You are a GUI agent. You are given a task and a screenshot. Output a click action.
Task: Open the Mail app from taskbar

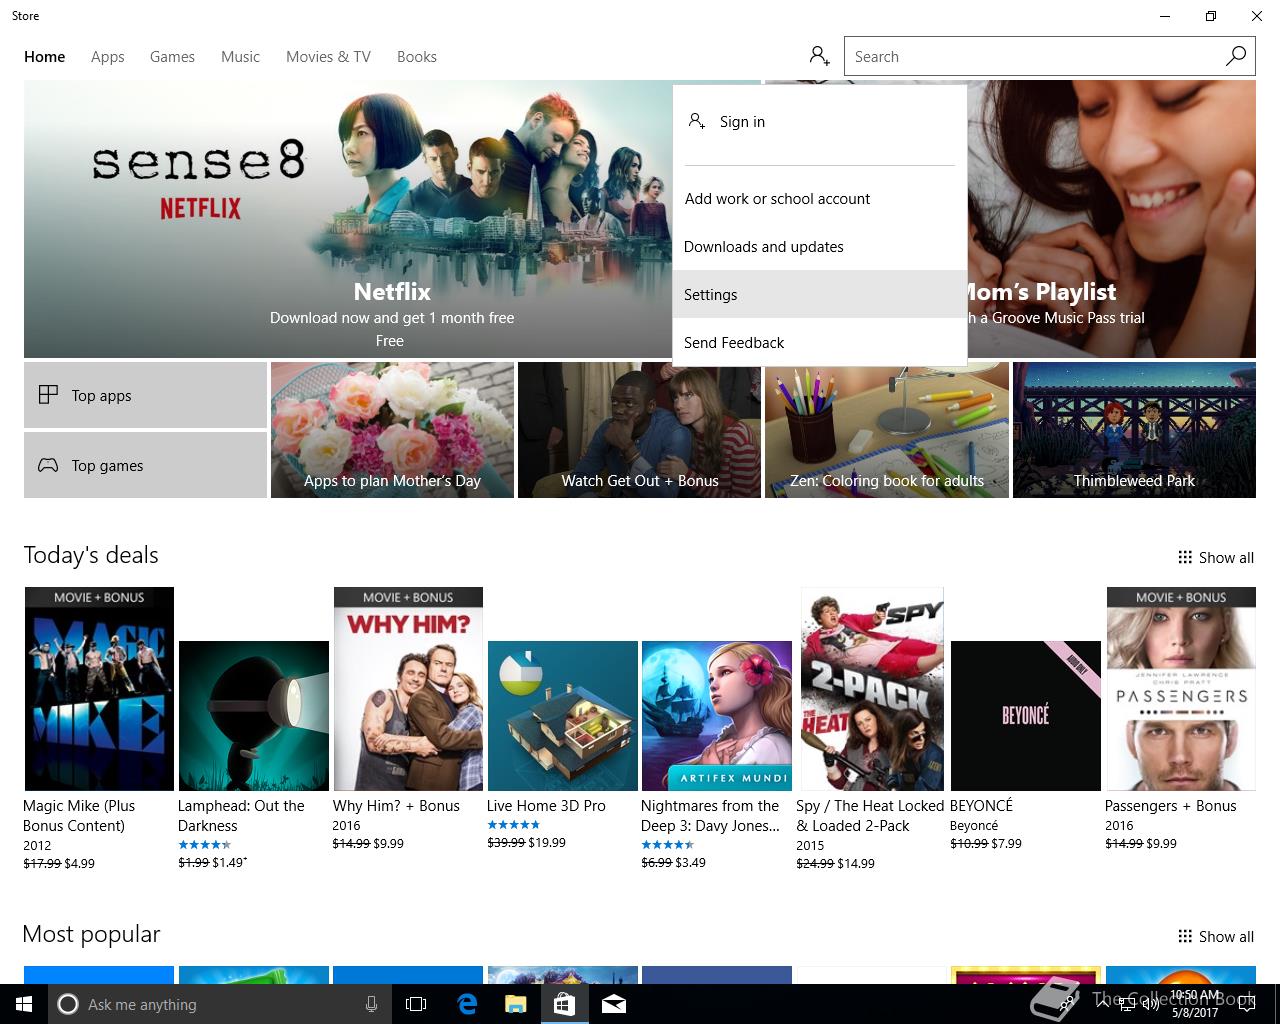[x=613, y=1004]
